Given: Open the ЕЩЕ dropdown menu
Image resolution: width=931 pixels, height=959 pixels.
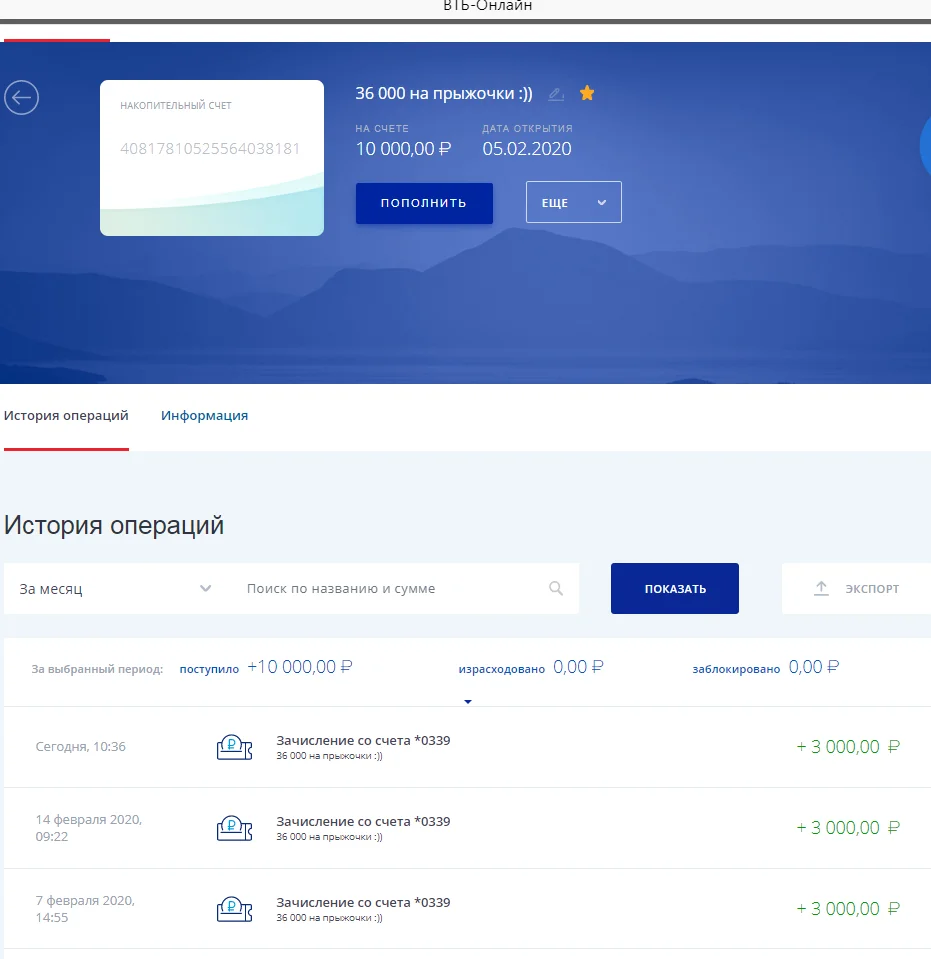Looking at the screenshot, I should [573, 201].
